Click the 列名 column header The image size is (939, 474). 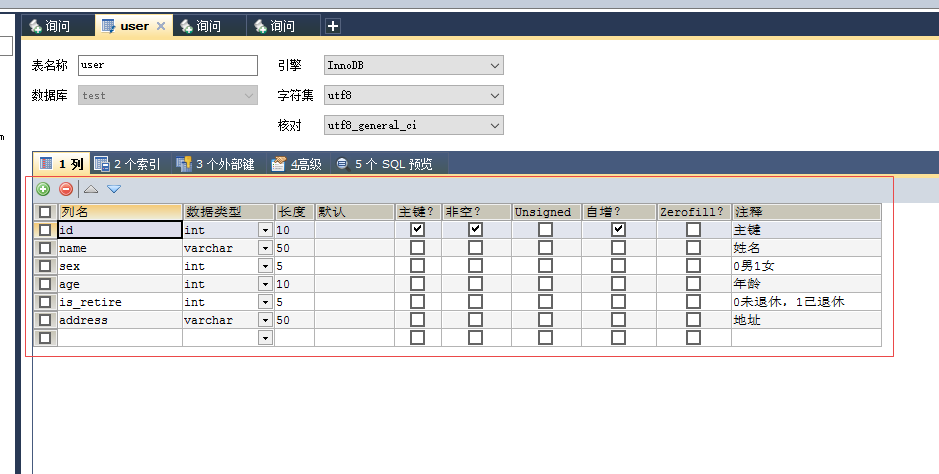(120, 212)
